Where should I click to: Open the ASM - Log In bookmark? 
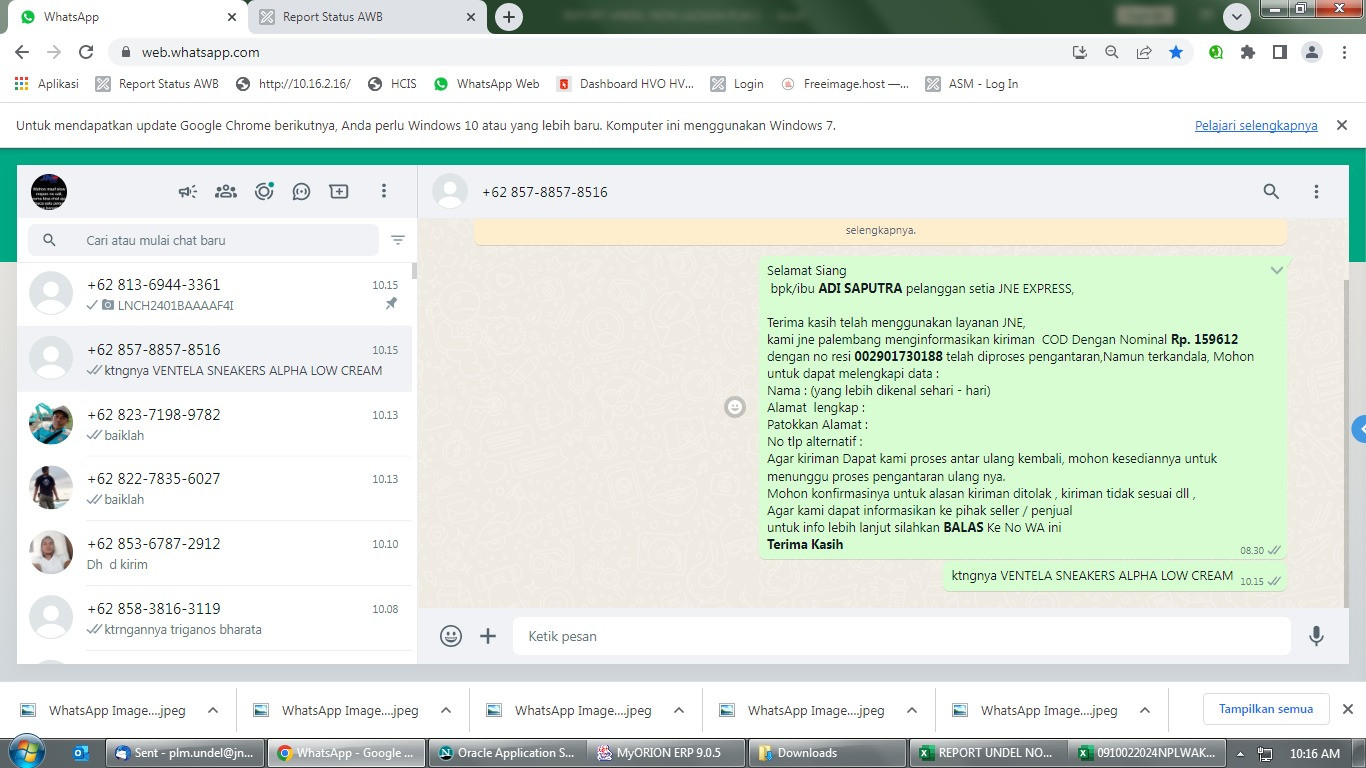point(972,84)
